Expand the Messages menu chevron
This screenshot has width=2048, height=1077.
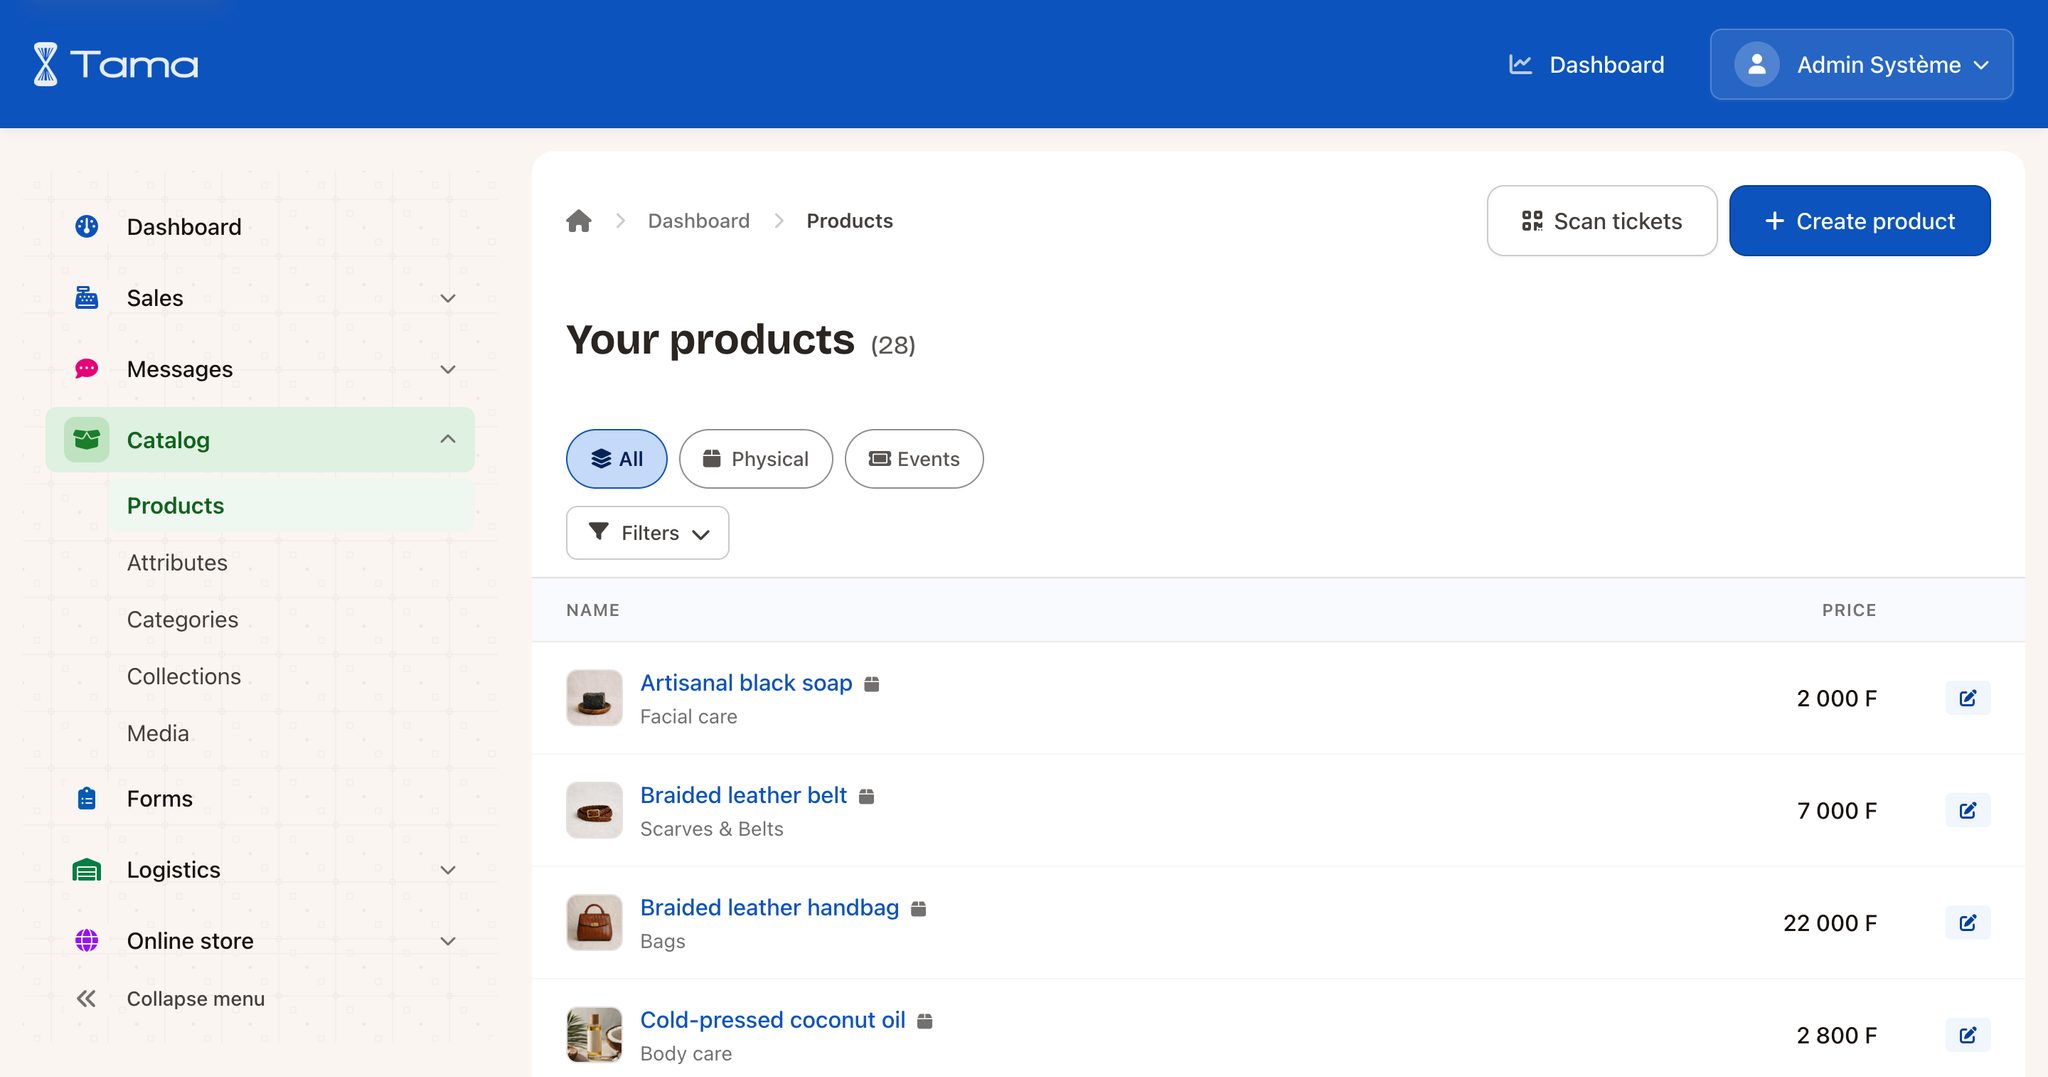tap(448, 369)
